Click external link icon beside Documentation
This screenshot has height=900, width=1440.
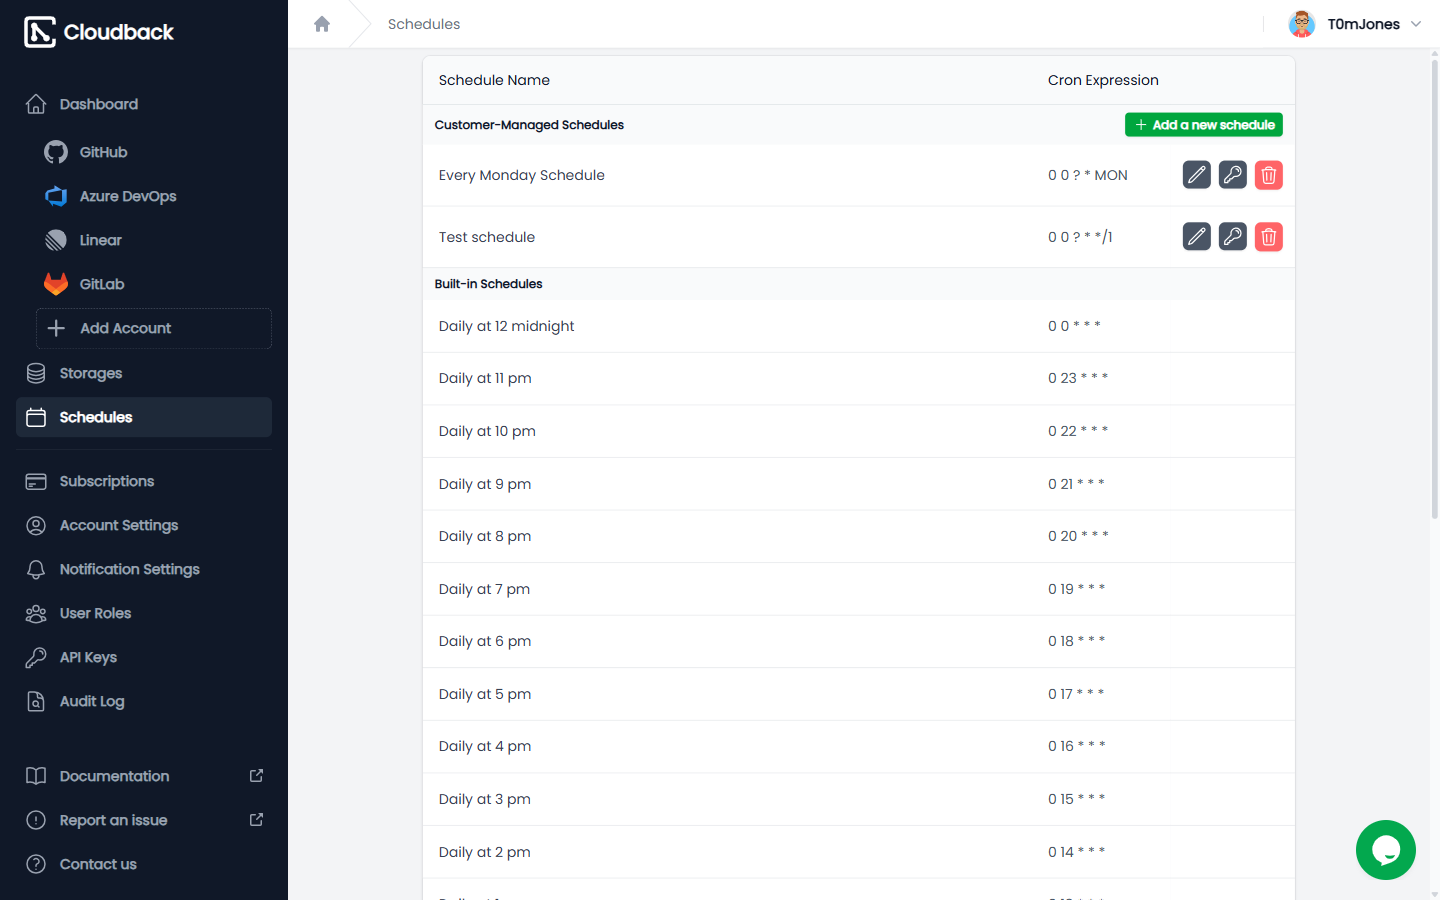pos(256,776)
